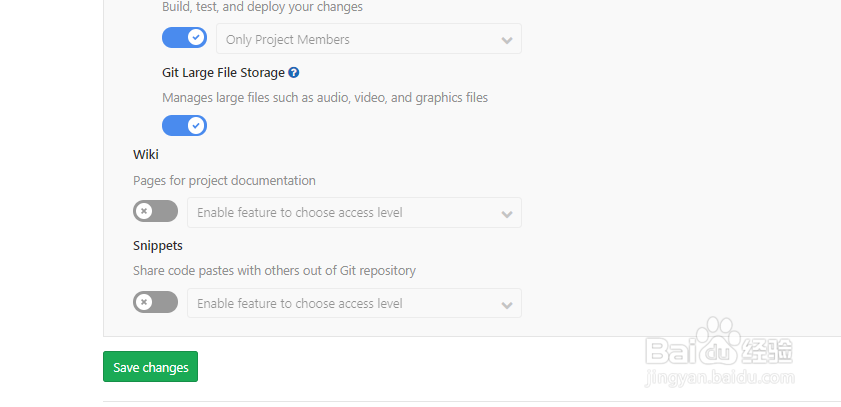The height and width of the screenshot is (407, 841).
Task: Click the Git Large File Storage help icon
Action: point(294,73)
